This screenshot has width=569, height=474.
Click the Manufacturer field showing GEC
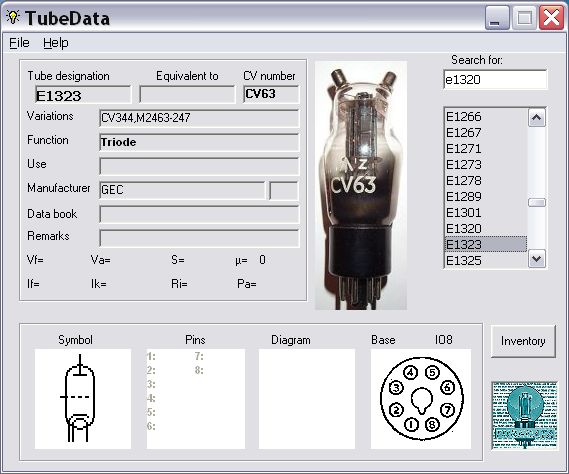pos(182,190)
